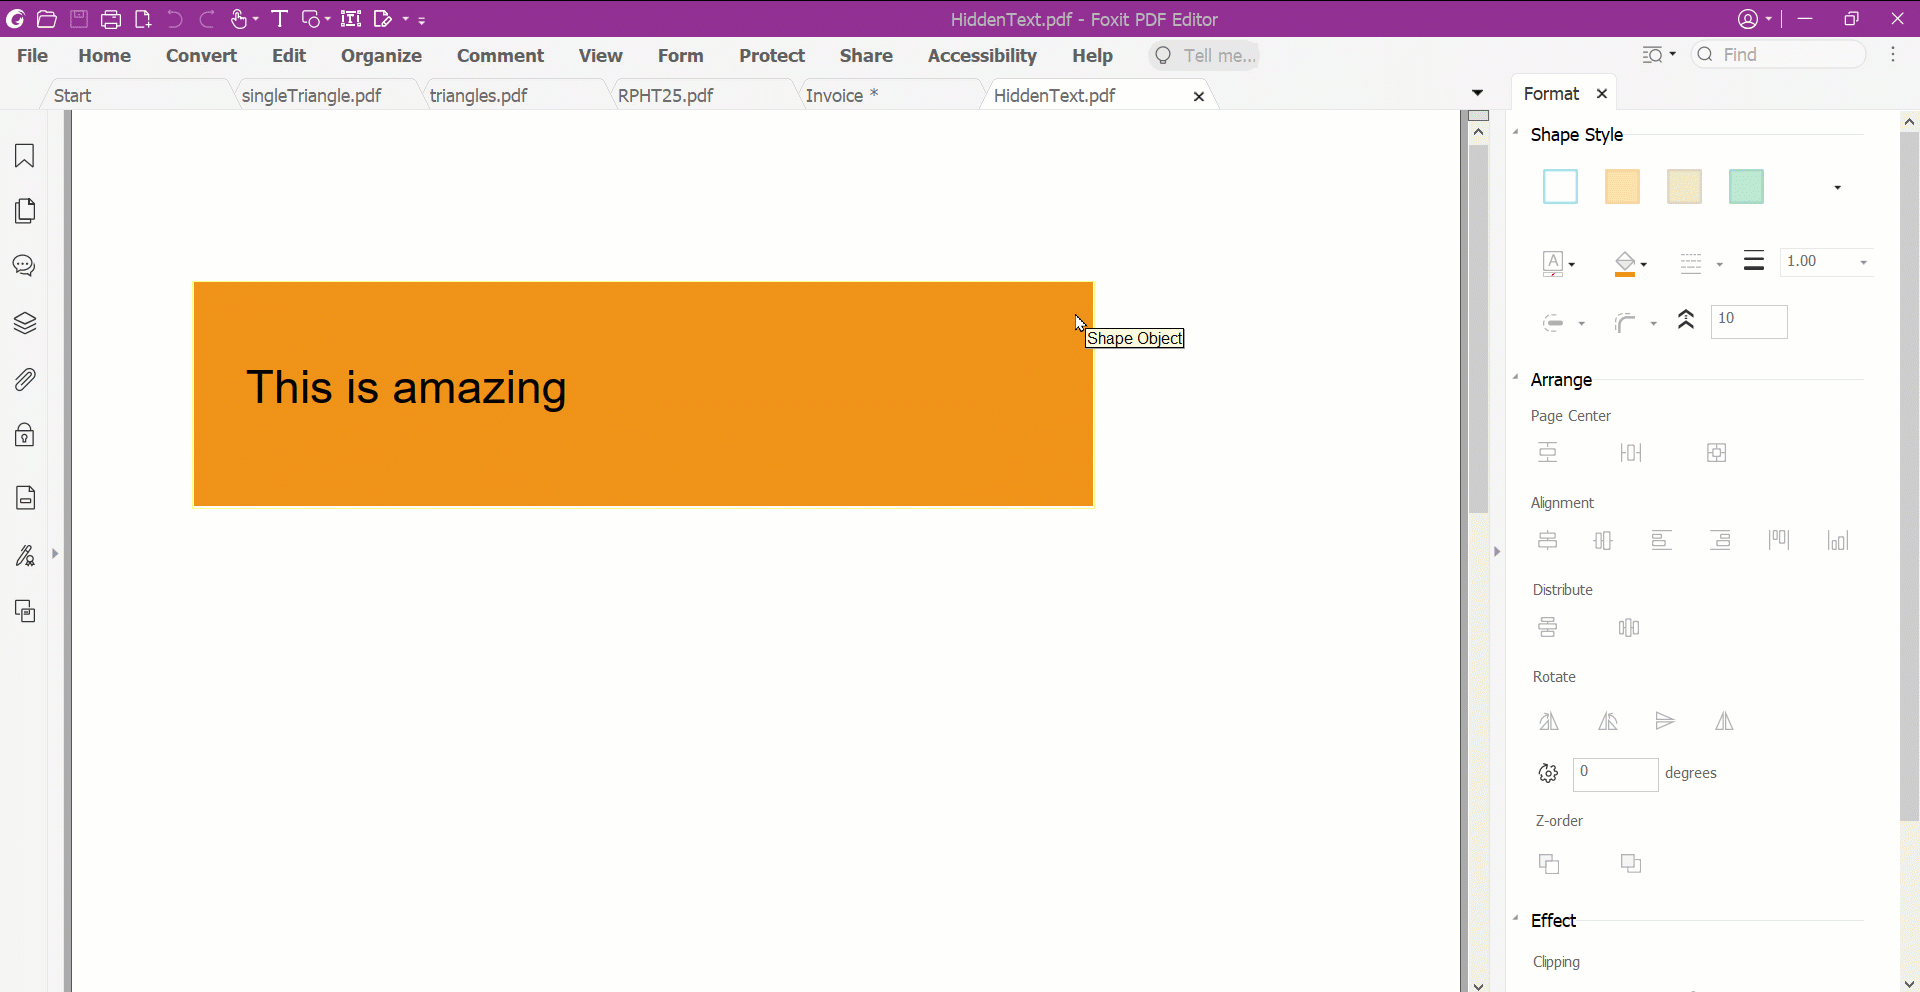This screenshot has width=1920, height=992.
Task: Open the tab list dropdown arrow
Action: tap(1477, 93)
